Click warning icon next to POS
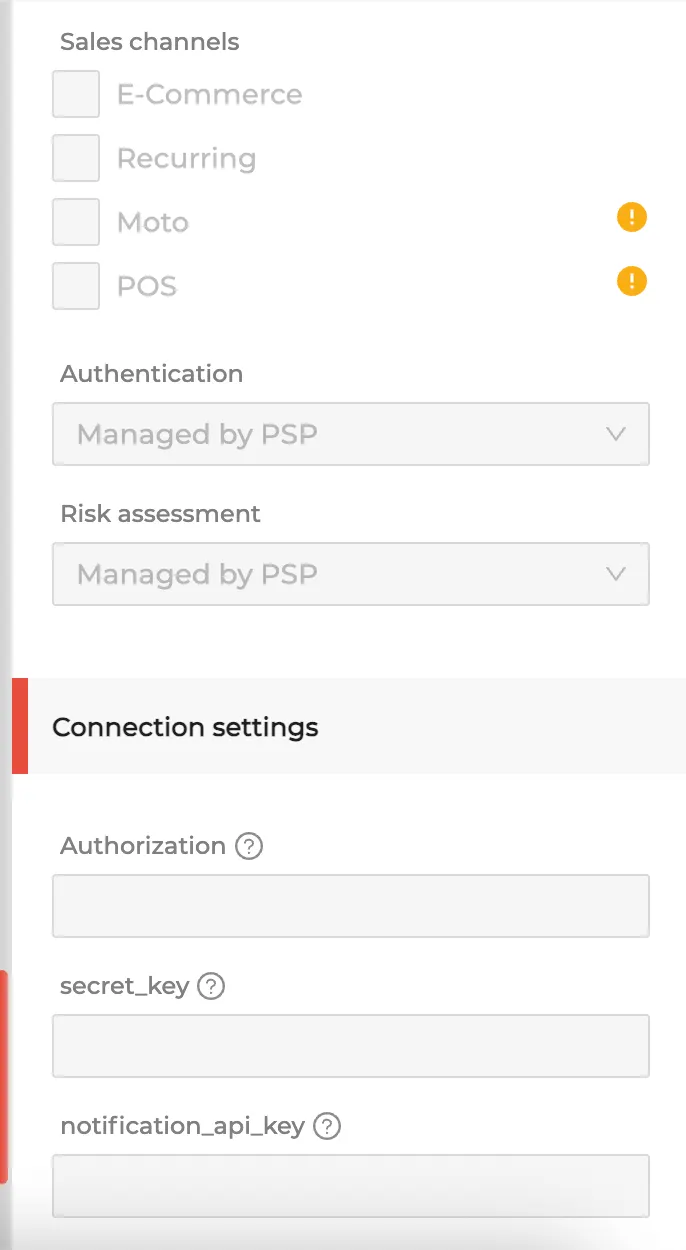The height and width of the screenshot is (1250, 686). [632, 281]
